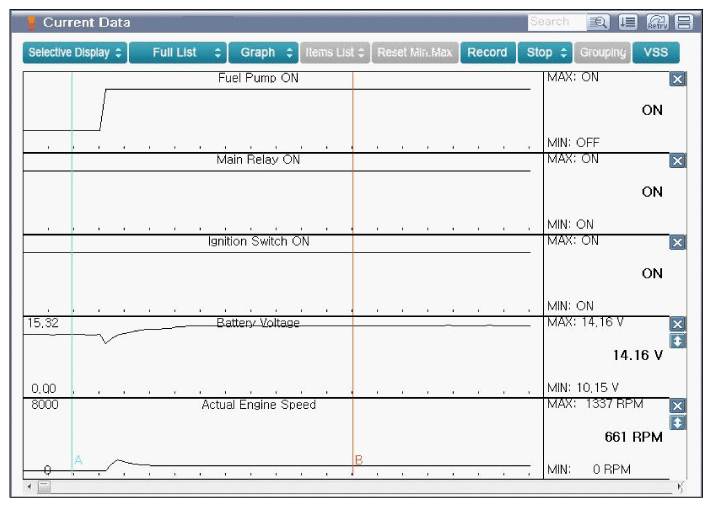Screen dimensions: 712x507
Task: Click the VSS button
Action: pos(656,53)
